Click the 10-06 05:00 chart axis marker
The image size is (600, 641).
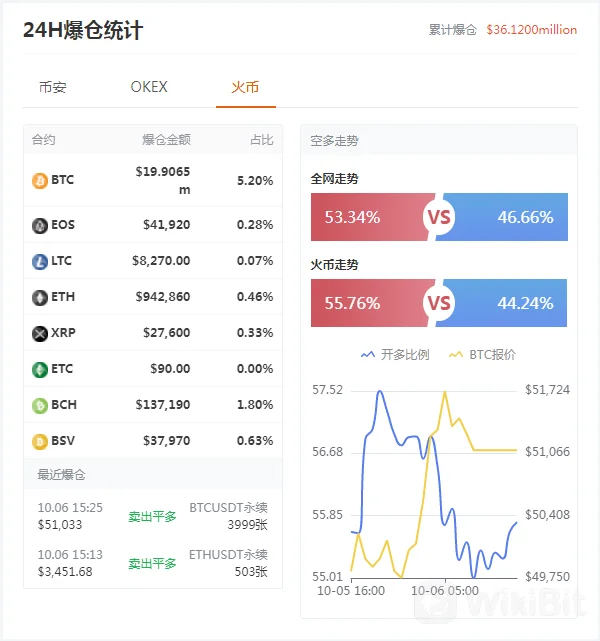pyautogui.click(x=445, y=590)
